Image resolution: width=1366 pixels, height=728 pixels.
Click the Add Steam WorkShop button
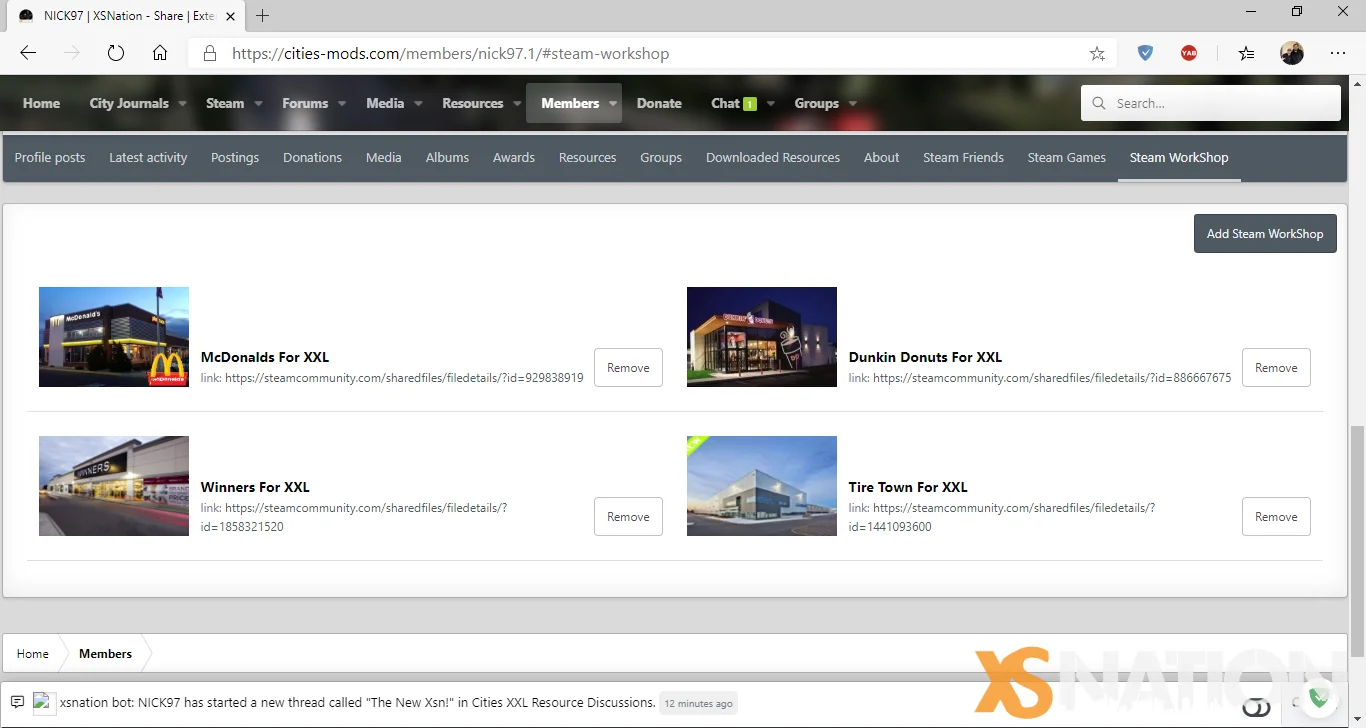[1265, 234]
